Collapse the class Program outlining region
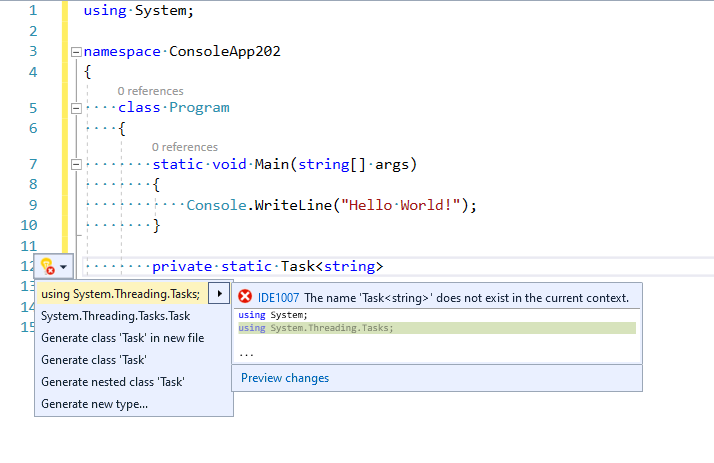 tap(76, 108)
